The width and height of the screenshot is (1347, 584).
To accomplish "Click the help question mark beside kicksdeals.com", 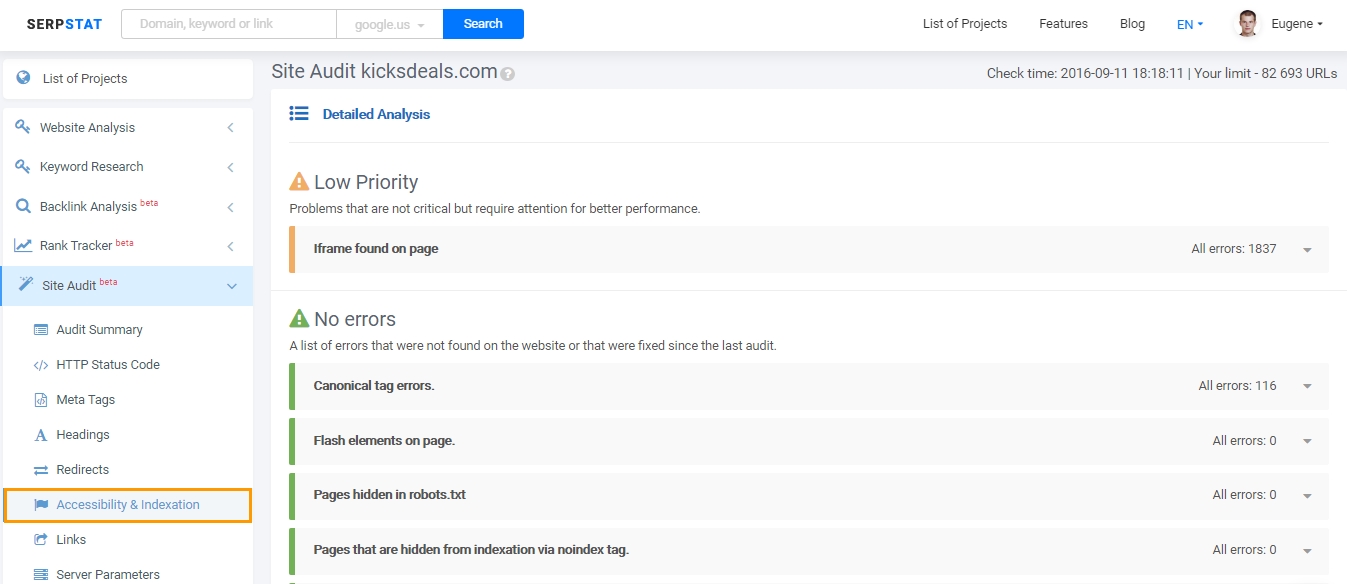I will (507, 74).
